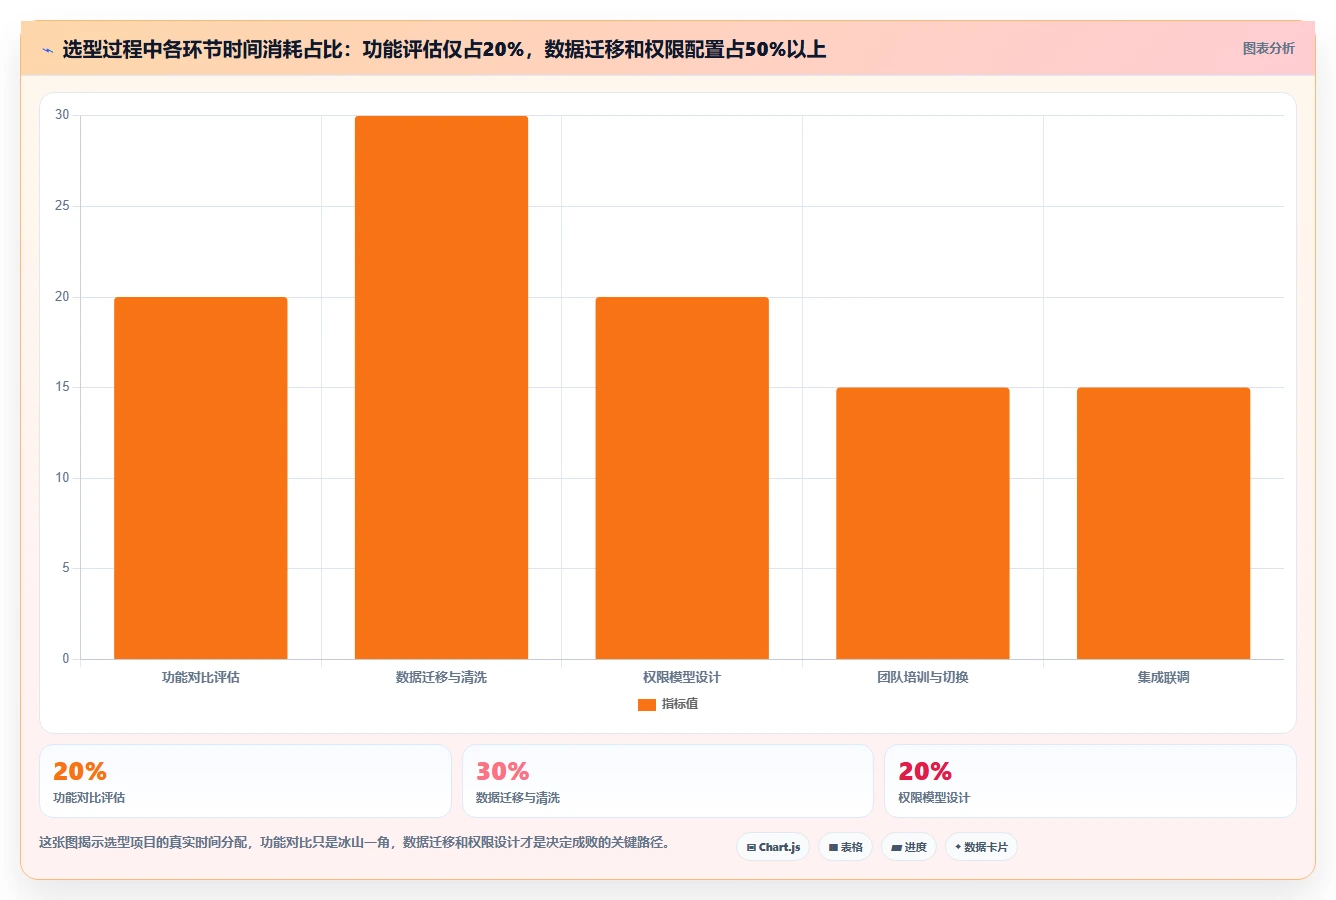This screenshot has height=900, width=1336.
Task: Open the 20% 功能对比评估 stat card
Action: click(245, 781)
